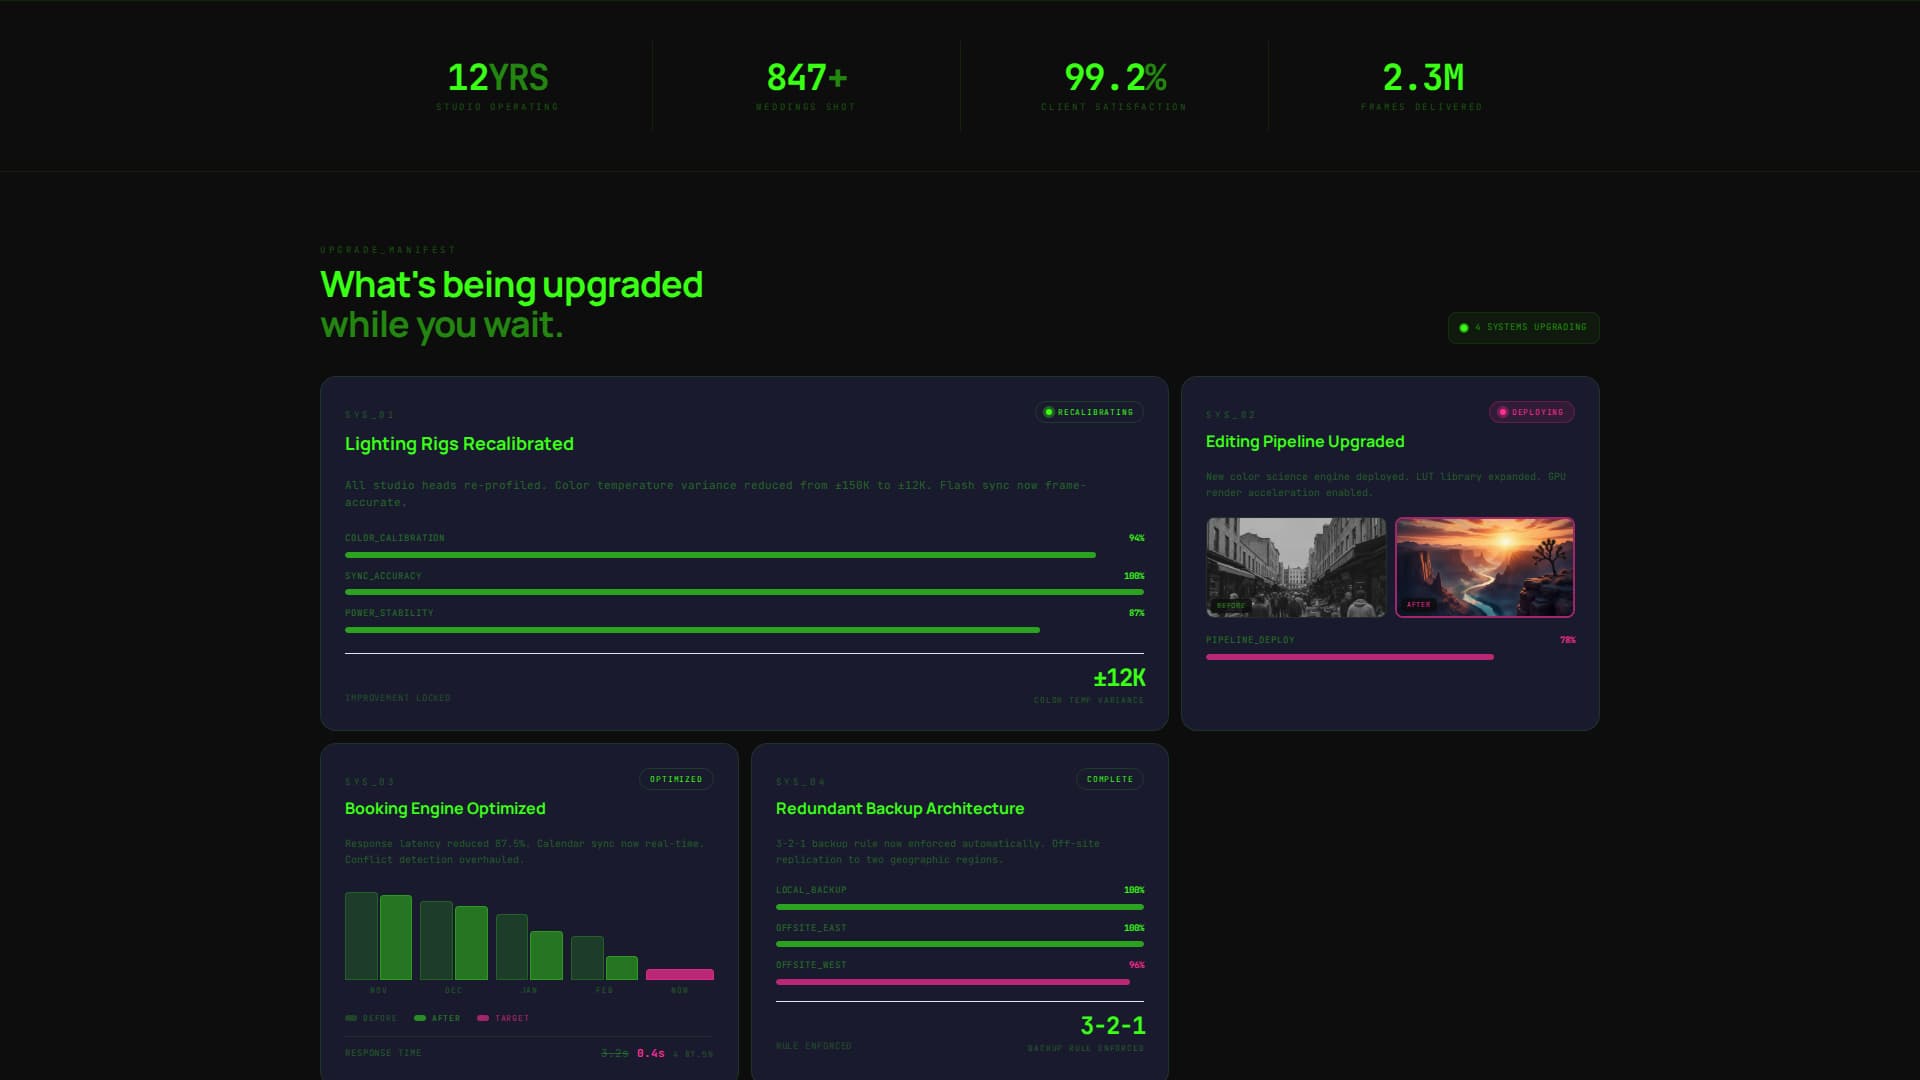Click the RESPONSE TIME label

(383, 1053)
